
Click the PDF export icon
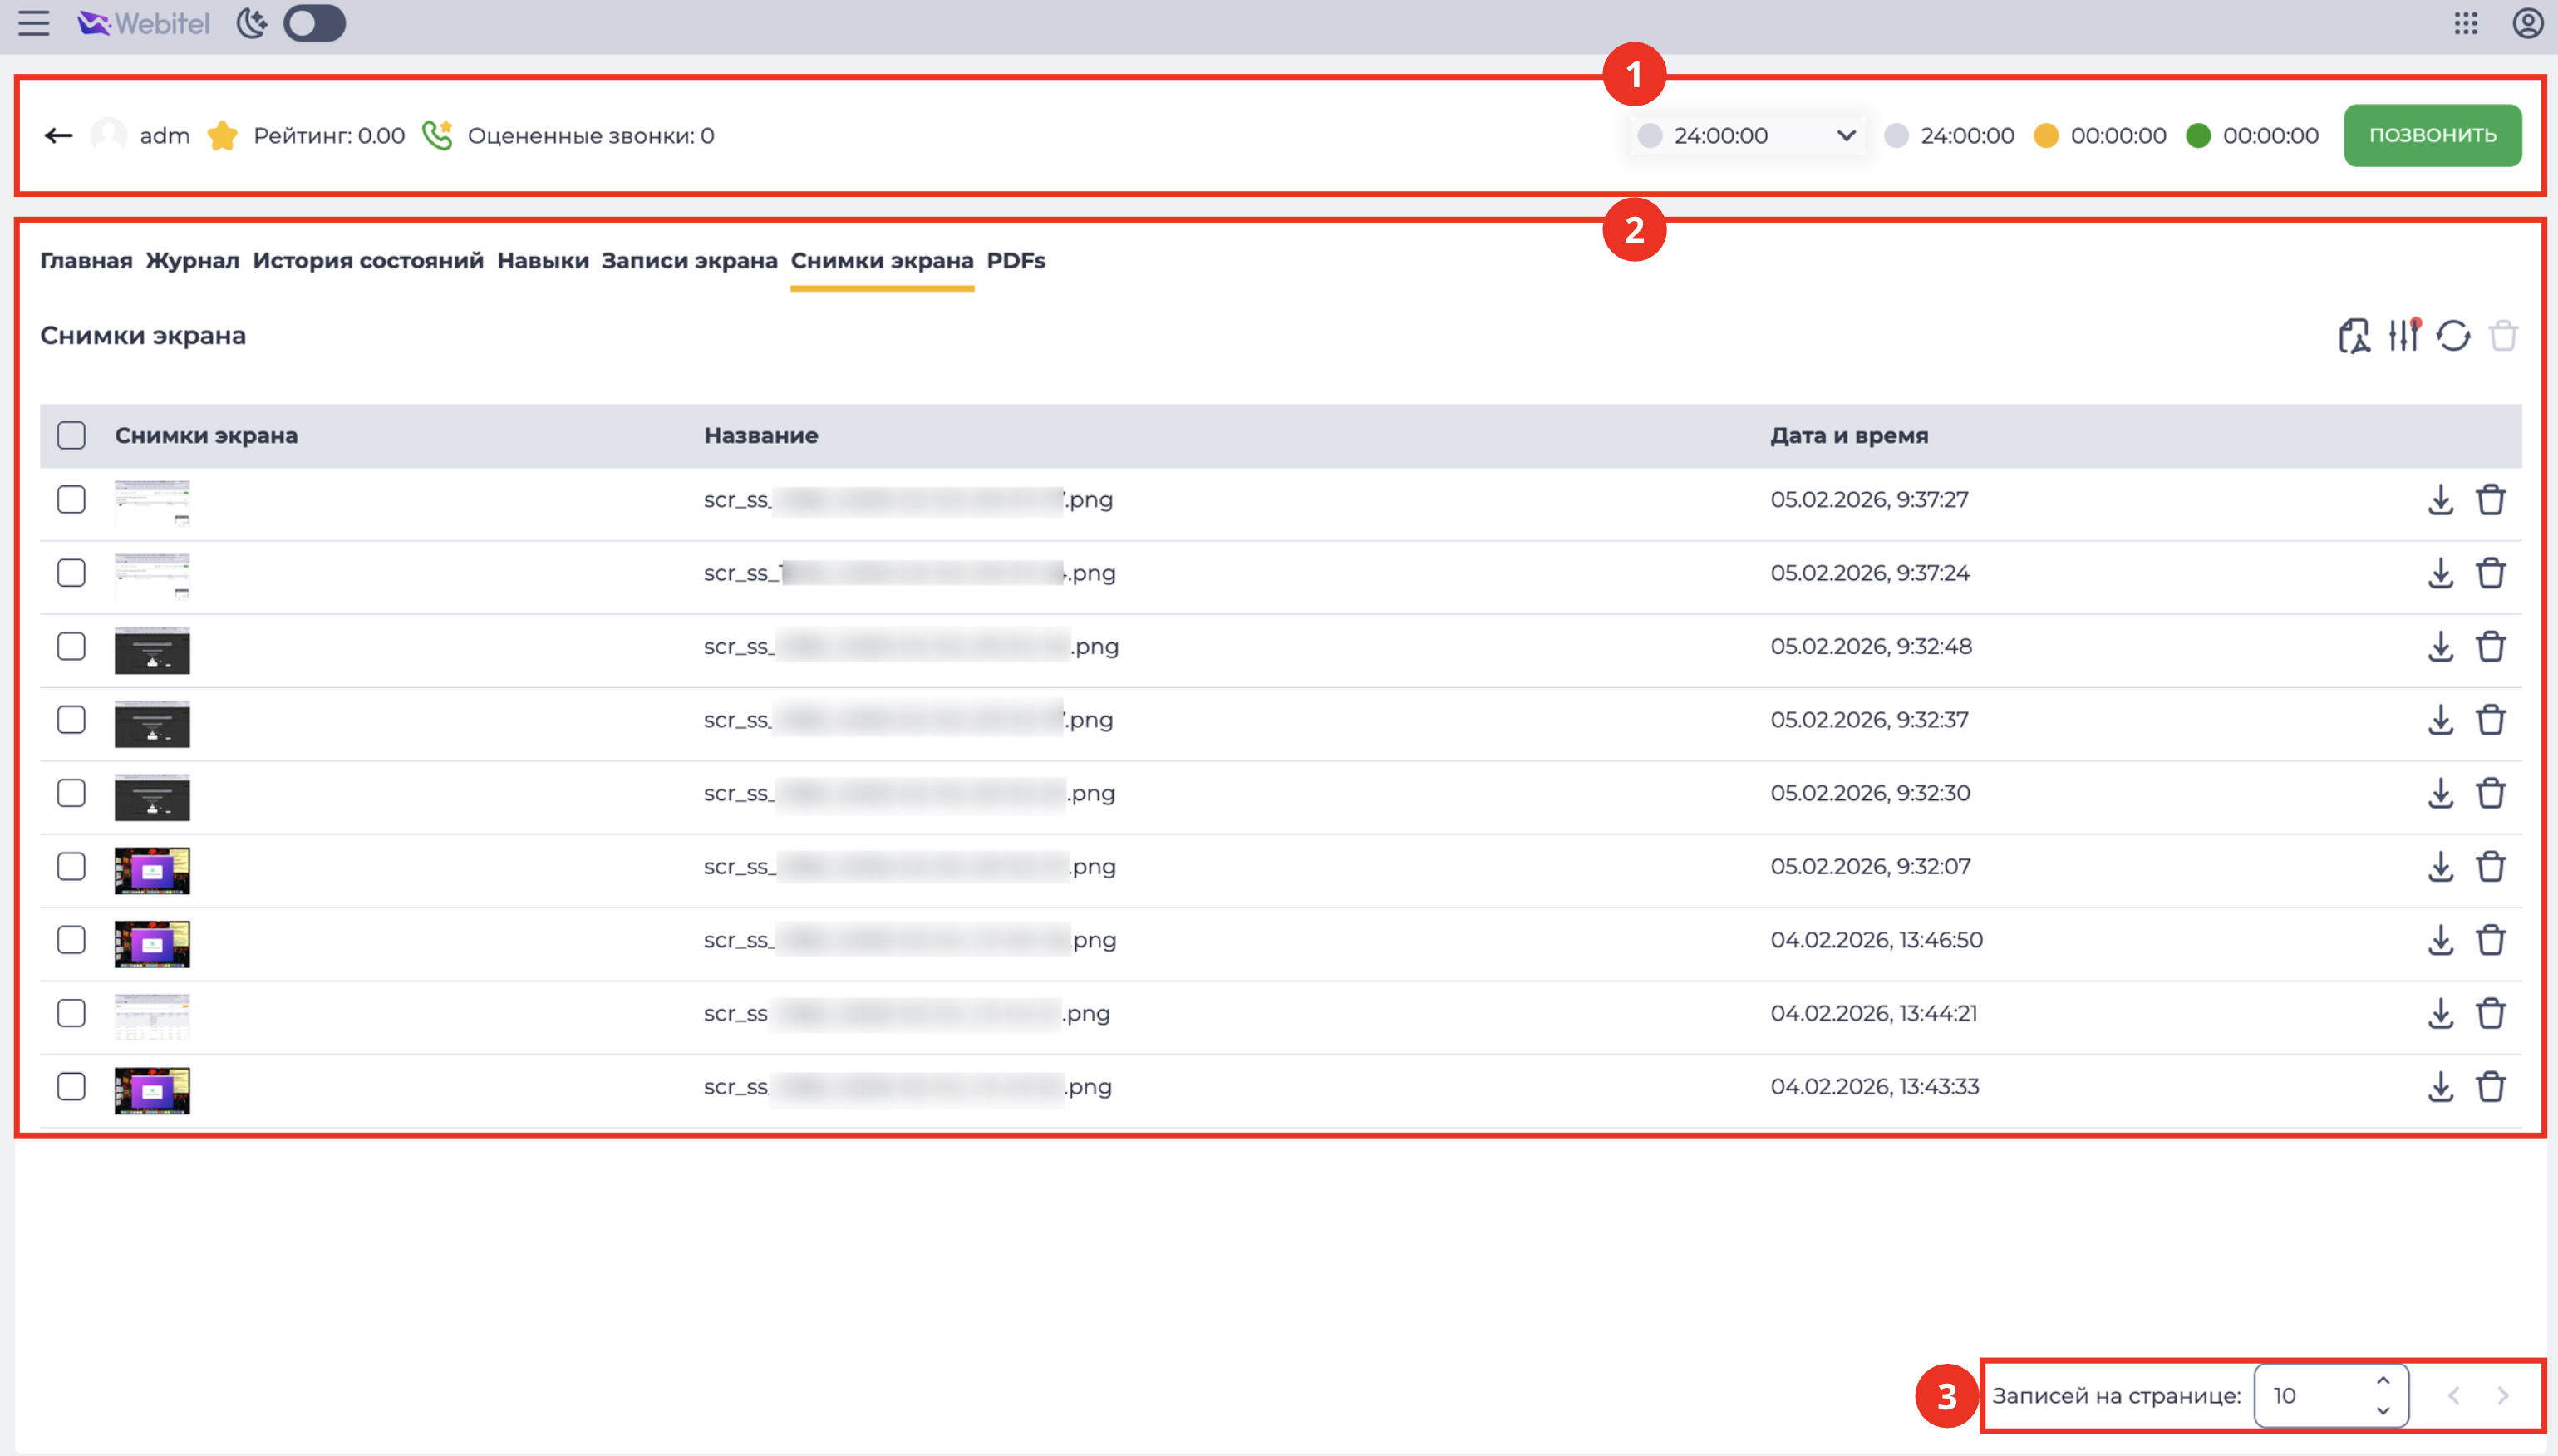click(2354, 335)
